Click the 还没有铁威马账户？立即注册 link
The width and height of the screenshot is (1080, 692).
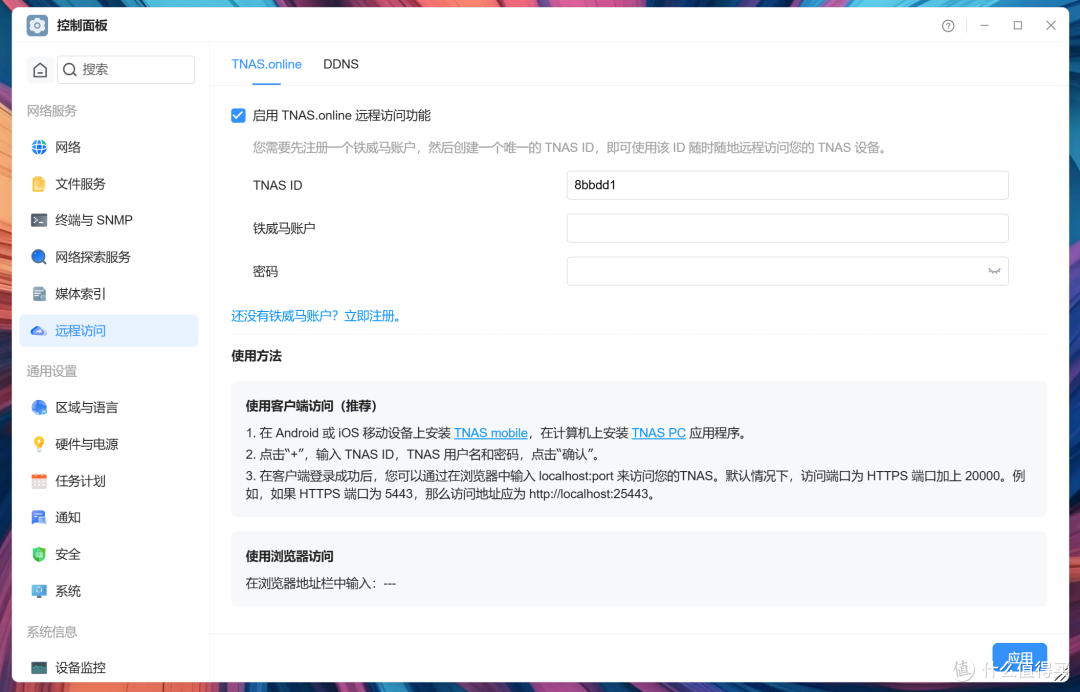[x=317, y=316]
